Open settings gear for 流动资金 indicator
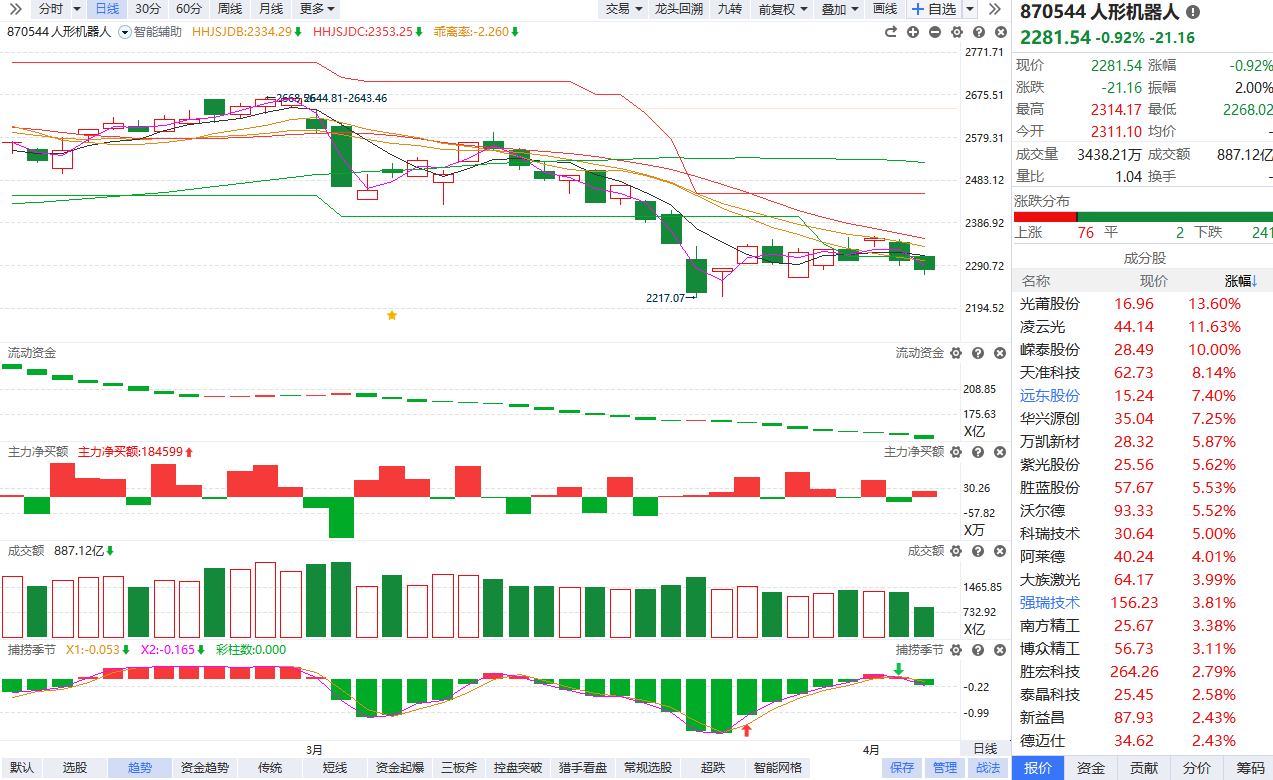Image resolution: width=1273 pixels, height=780 pixels. point(956,353)
